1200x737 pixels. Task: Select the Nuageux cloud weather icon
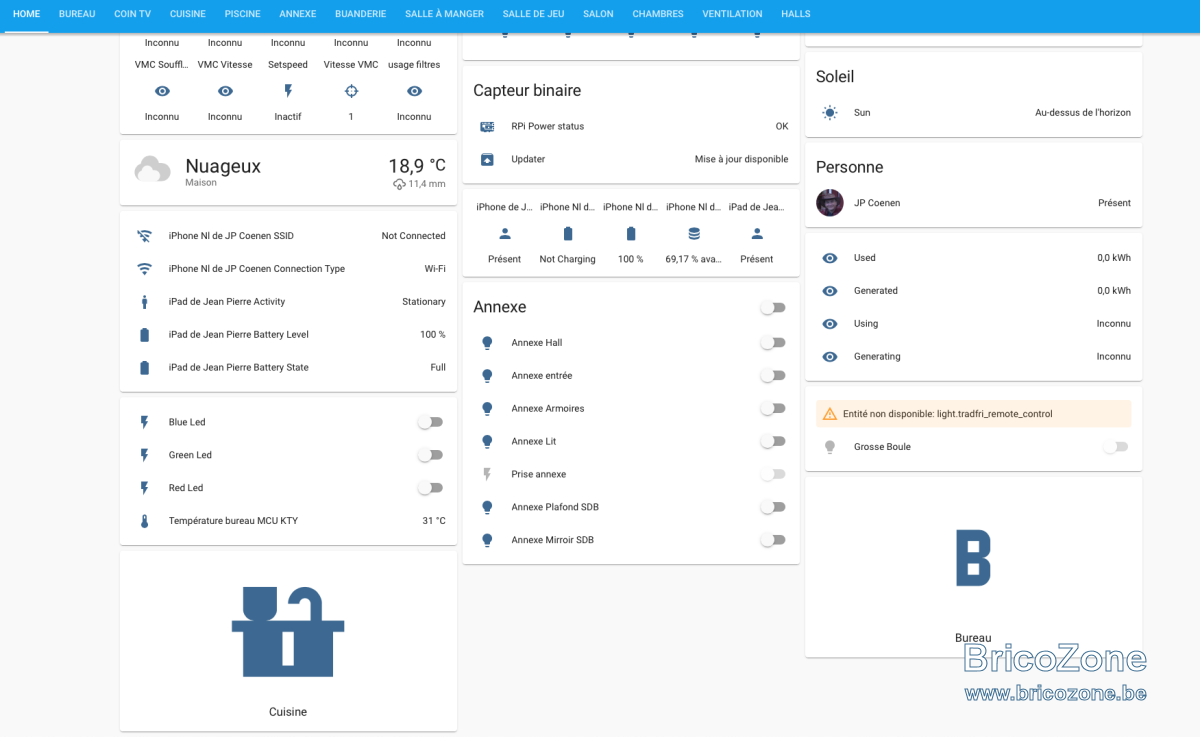click(x=152, y=169)
